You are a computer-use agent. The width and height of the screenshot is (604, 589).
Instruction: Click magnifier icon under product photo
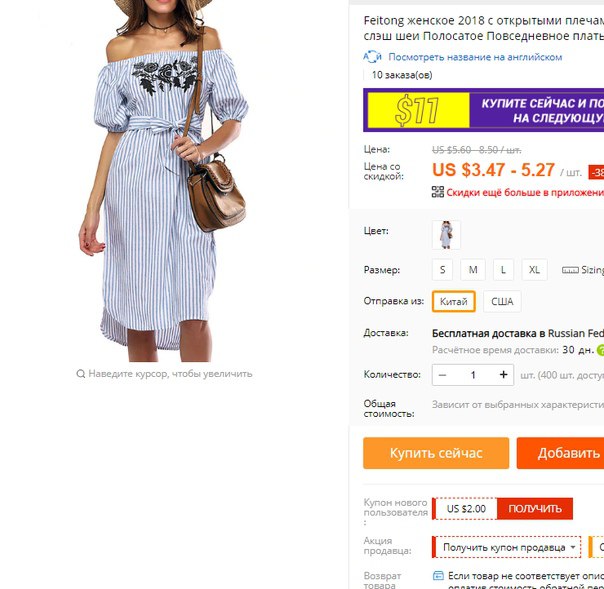pyautogui.click(x=81, y=374)
